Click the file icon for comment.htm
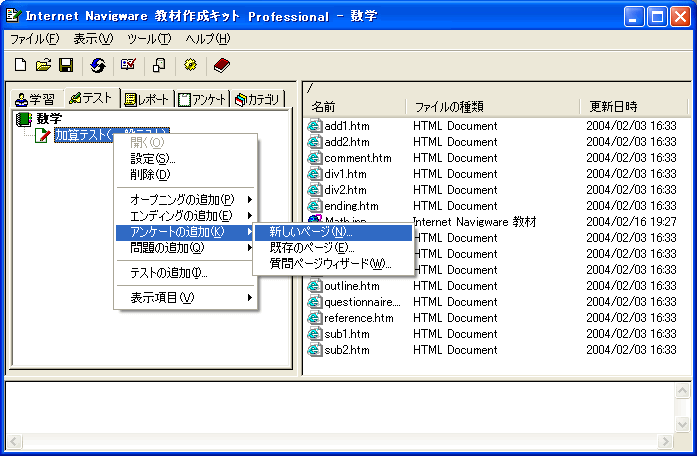Viewport: 697px width, 456px height. pos(314,158)
